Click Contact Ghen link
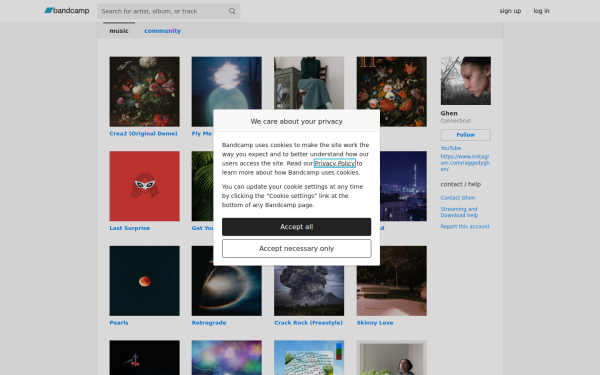This screenshot has width=600, height=375. (458, 198)
